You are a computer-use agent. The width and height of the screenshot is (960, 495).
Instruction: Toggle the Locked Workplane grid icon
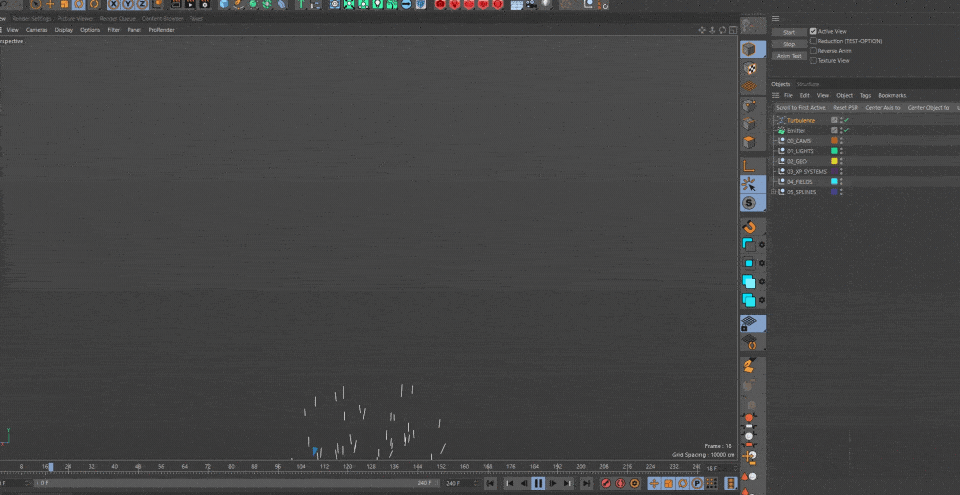point(749,323)
